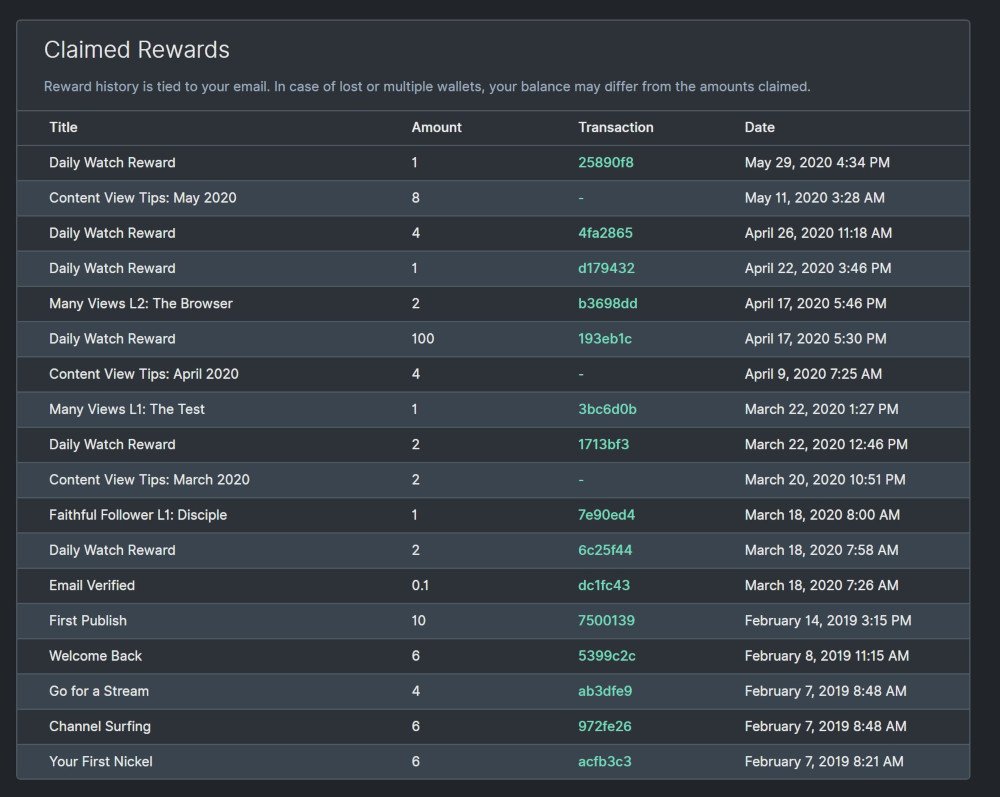Viewport: 1000px width, 797px height.
Task: Open transaction link 5399c2c
Action: (x=607, y=656)
